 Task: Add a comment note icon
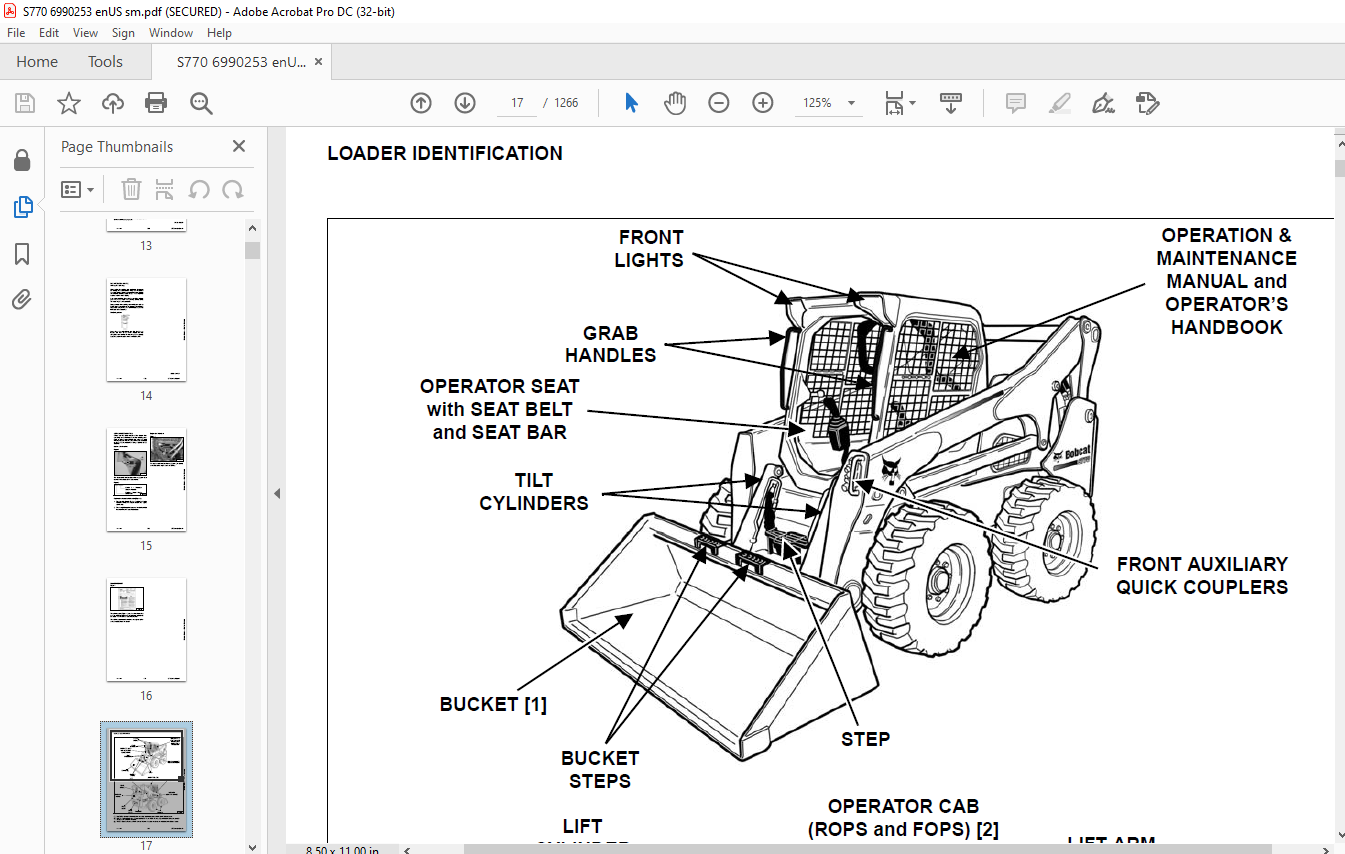1016,103
